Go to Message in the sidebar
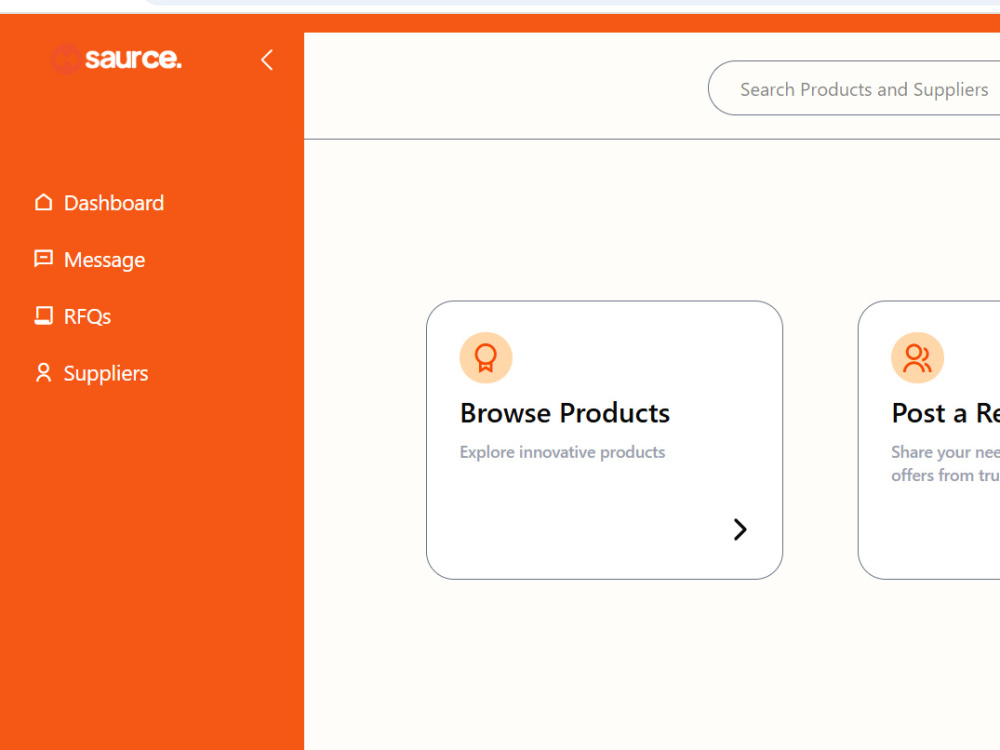 [89, 260]
